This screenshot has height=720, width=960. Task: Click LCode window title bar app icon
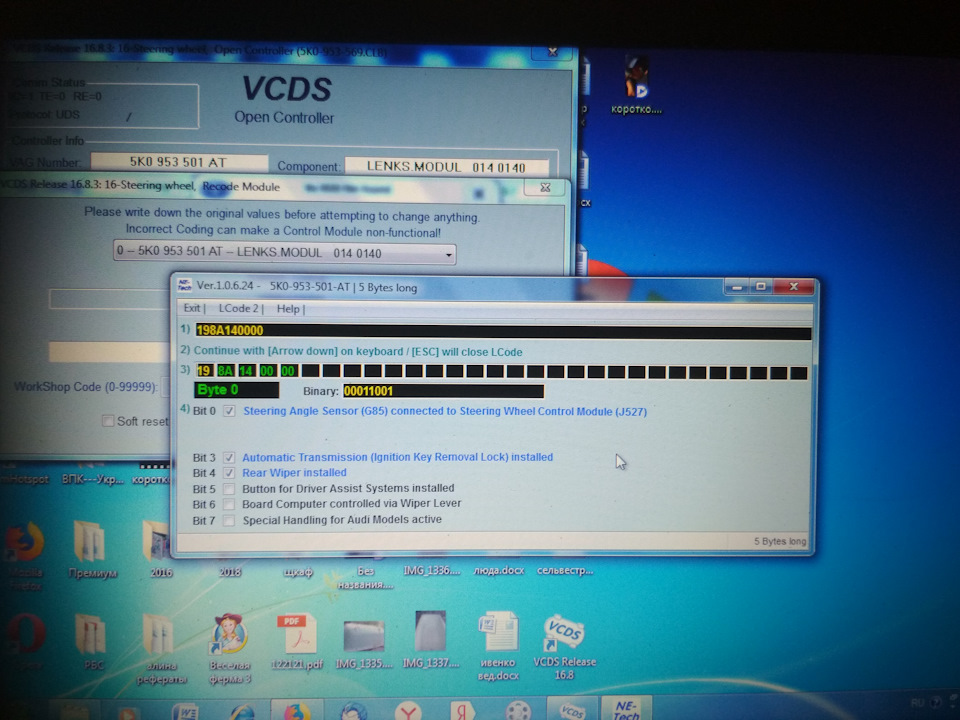tap(184, 285)
